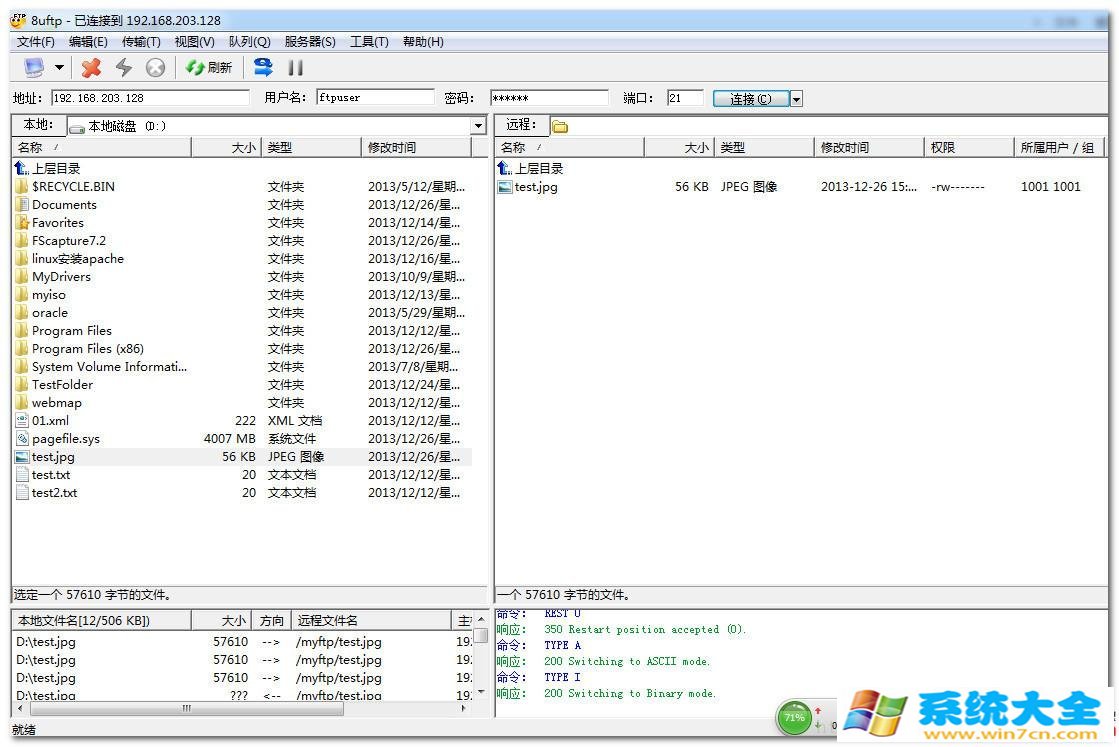Screen dimensions: 1119x747
Task: Select local test.jpg image icon
Action: 22,457
